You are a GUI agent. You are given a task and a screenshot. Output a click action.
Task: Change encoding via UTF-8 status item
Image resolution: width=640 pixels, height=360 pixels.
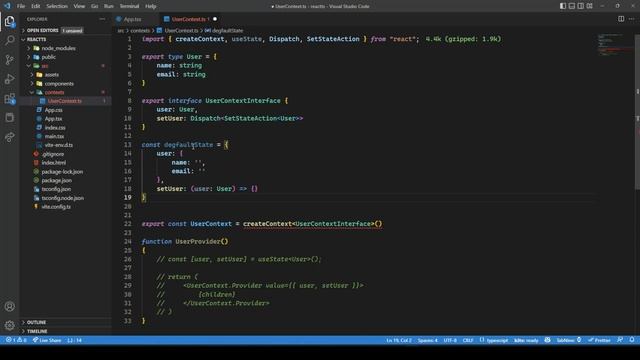click(450, 340)
